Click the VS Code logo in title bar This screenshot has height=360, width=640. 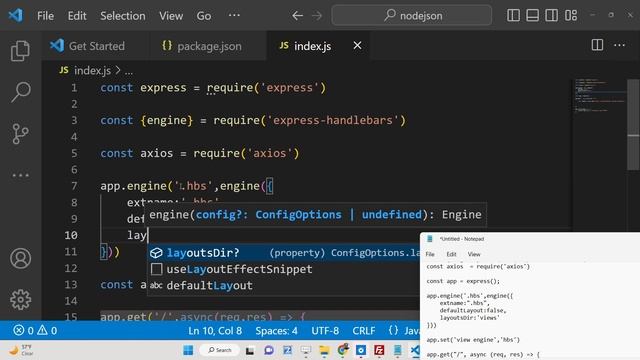pyautogui.click(x=16, y=16)
